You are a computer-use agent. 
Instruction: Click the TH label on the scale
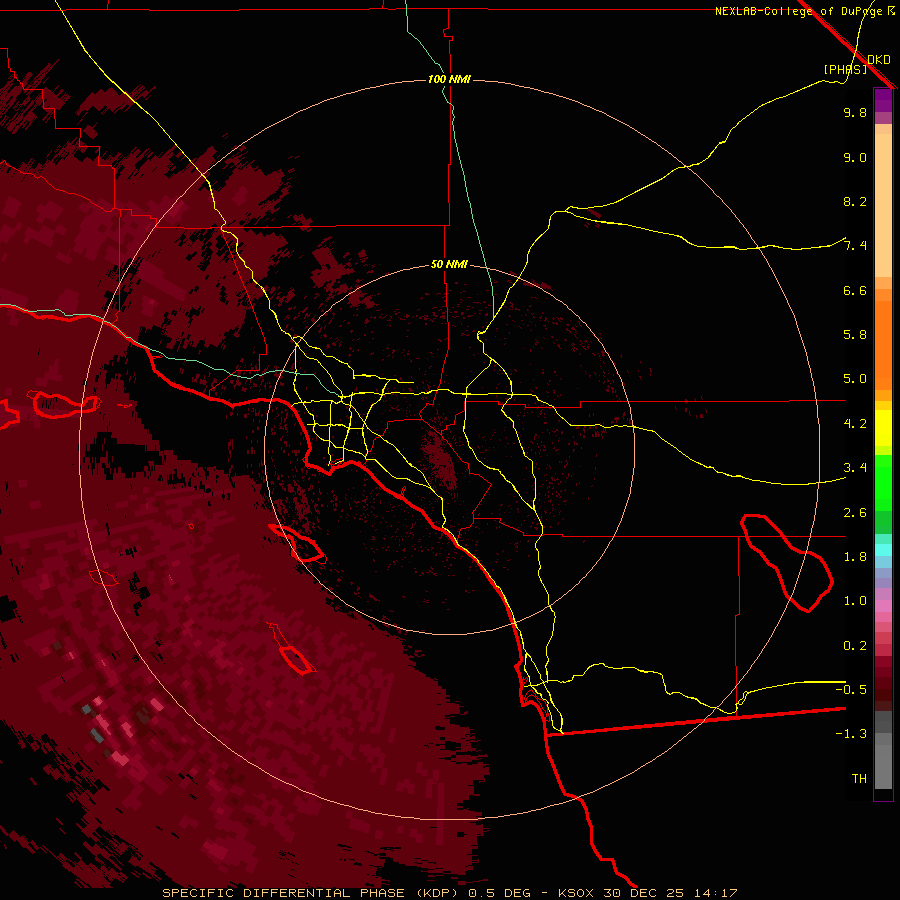pos(858,778)
